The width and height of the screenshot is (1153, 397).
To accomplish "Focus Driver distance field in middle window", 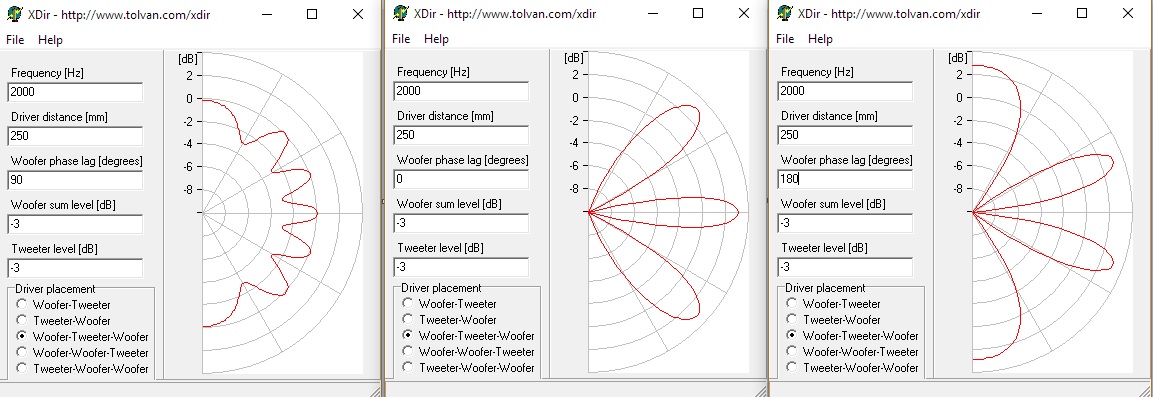I will pyautogui.click(x=461, y=135).
